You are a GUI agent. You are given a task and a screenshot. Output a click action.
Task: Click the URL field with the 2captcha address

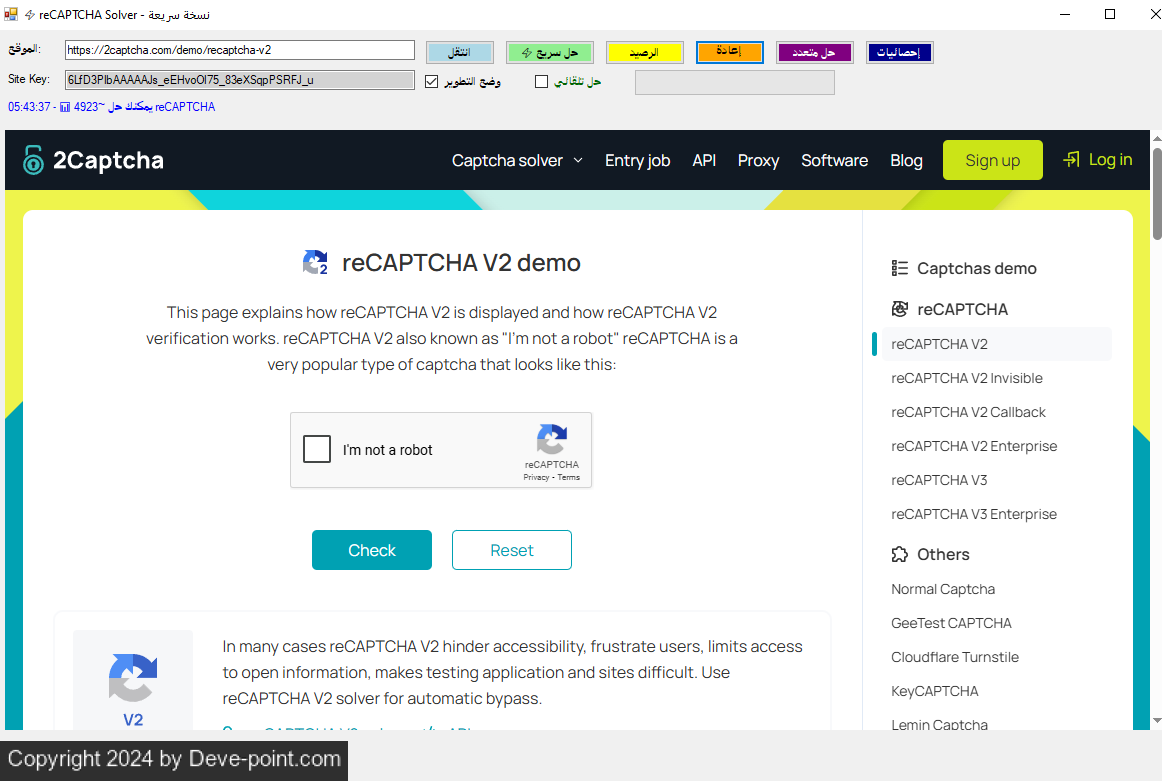(x=239, y=50)
